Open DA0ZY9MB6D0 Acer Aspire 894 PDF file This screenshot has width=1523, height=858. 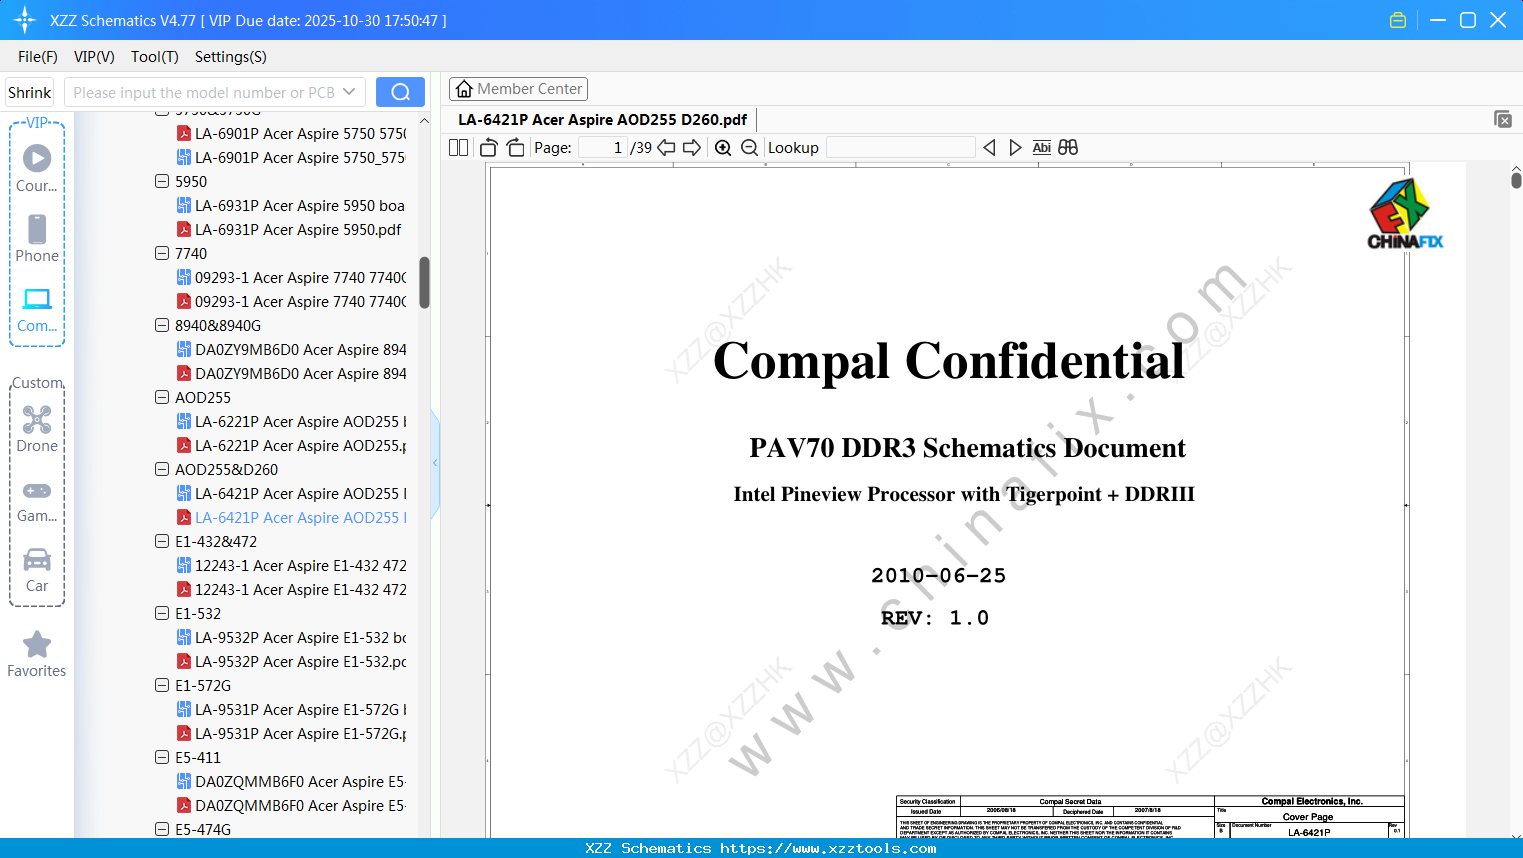click(x=292, y=374)
